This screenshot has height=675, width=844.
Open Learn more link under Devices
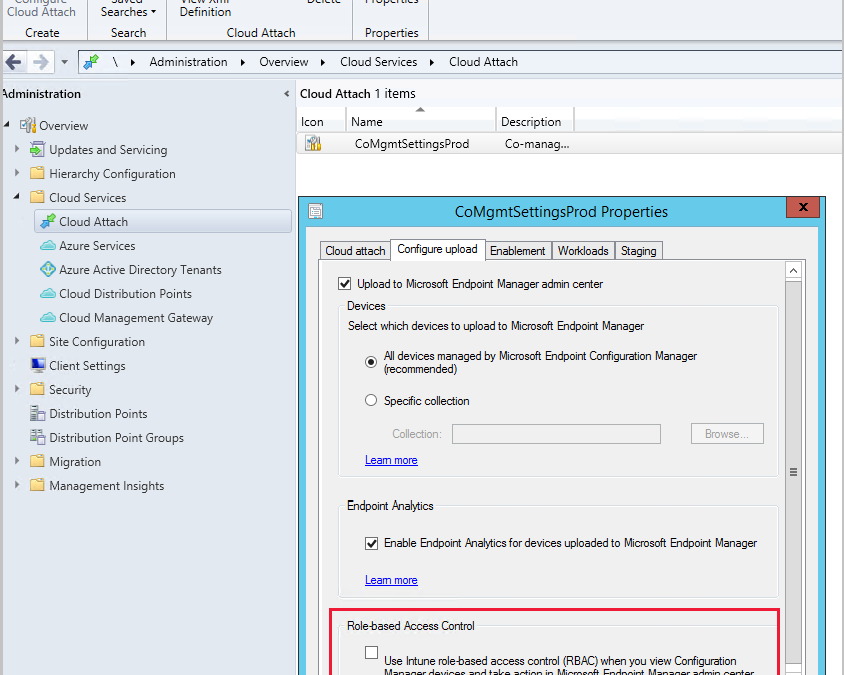click(x=391, y=460)
